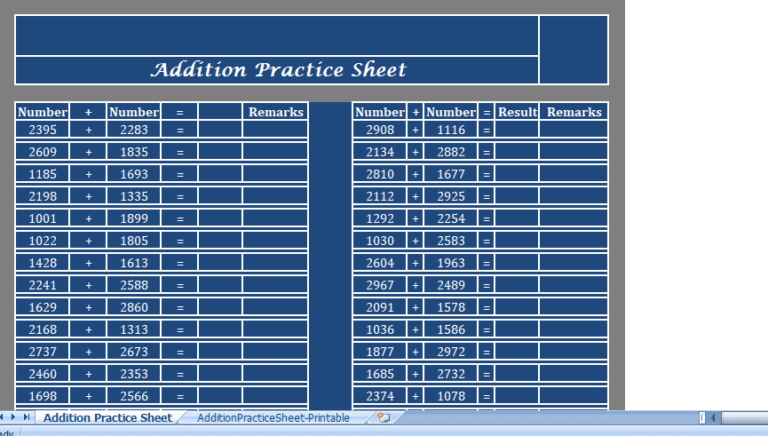
Task: Select the Addition Practice Sheet title cell
Action: [x=277, y=70]
